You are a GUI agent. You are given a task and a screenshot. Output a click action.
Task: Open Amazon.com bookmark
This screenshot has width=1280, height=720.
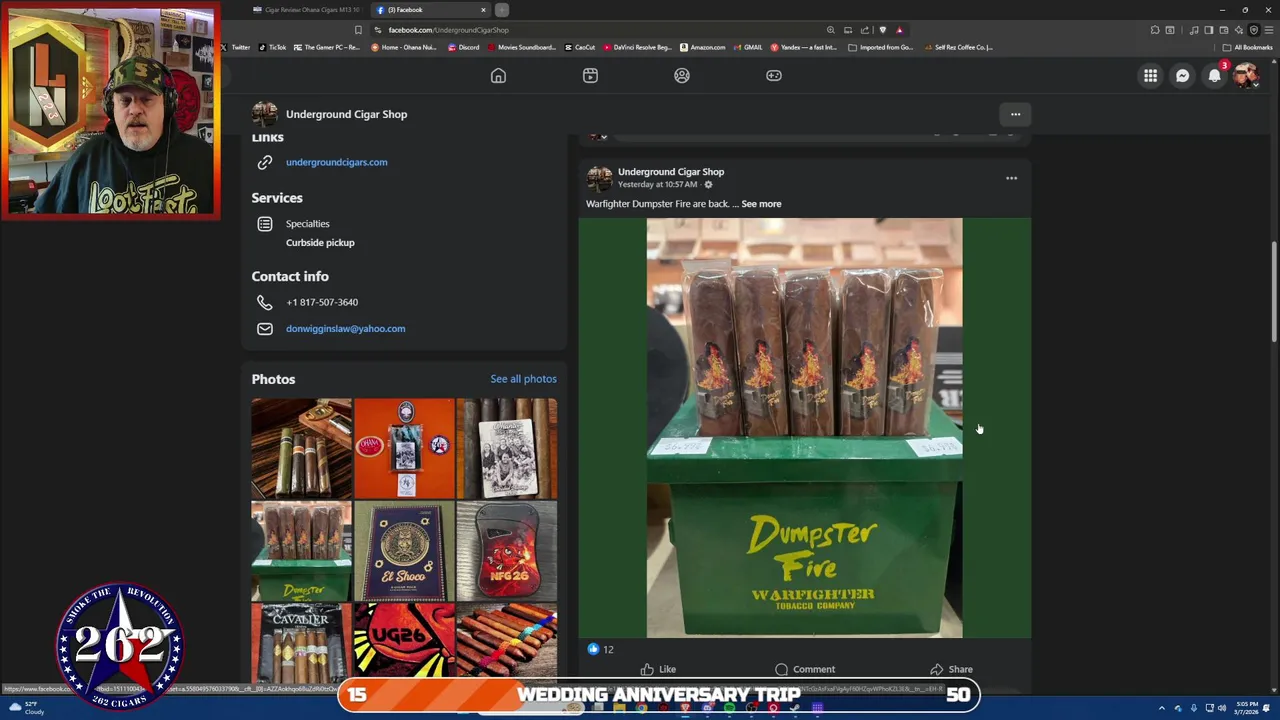(702, 47)
